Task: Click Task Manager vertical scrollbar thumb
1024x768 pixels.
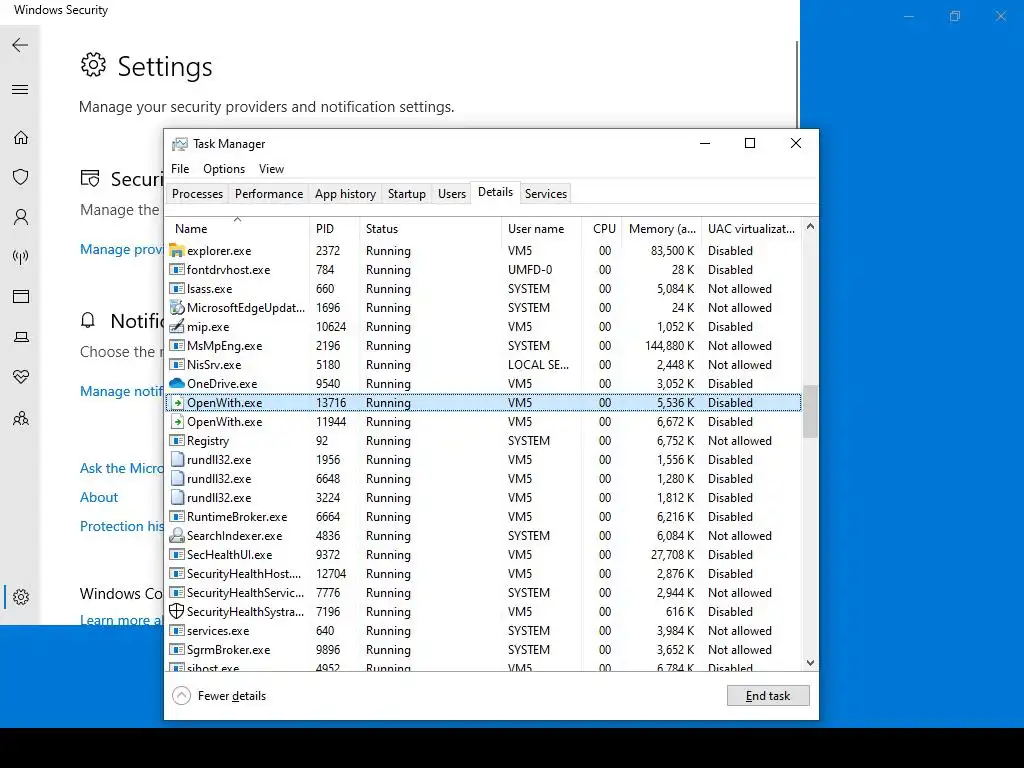Action: pos(810,411)
